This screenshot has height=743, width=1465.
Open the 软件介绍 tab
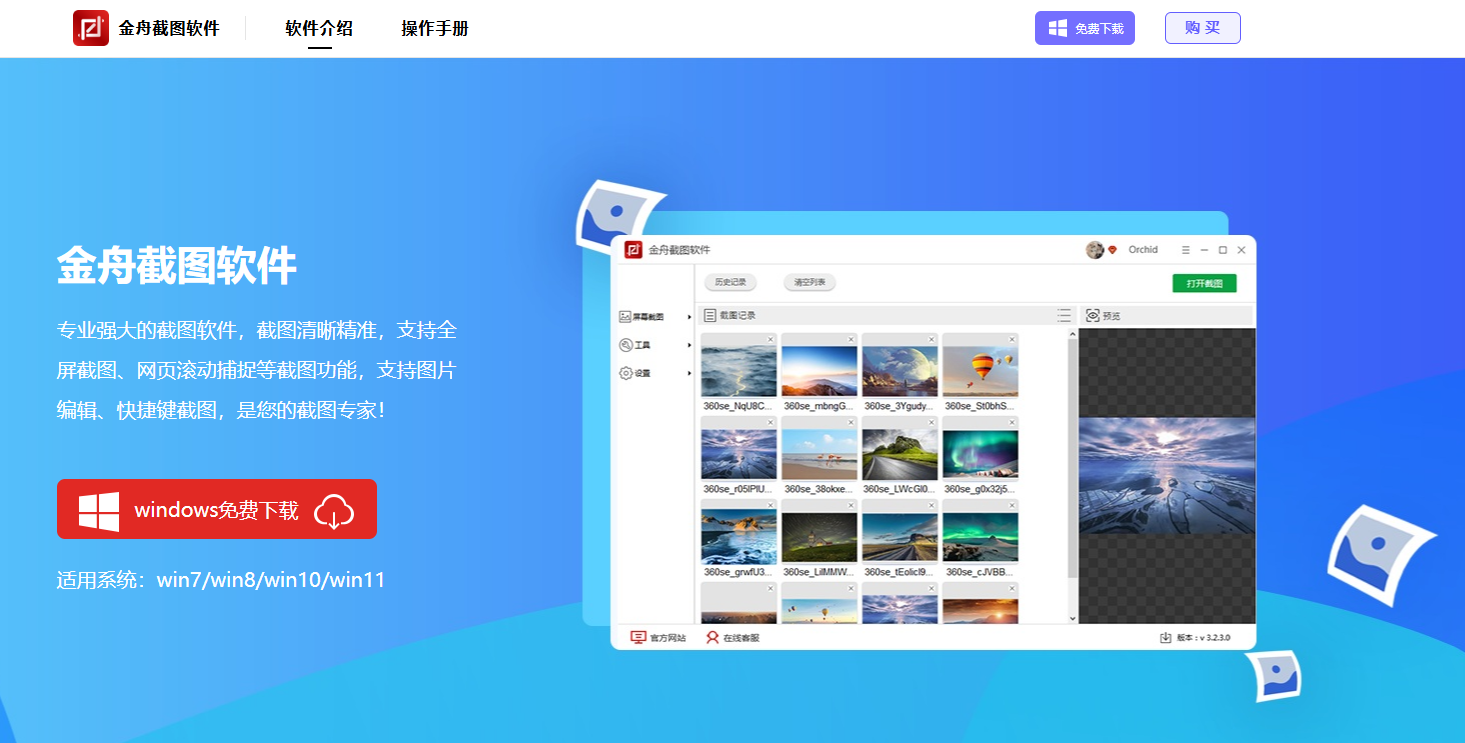pos(319,28)
